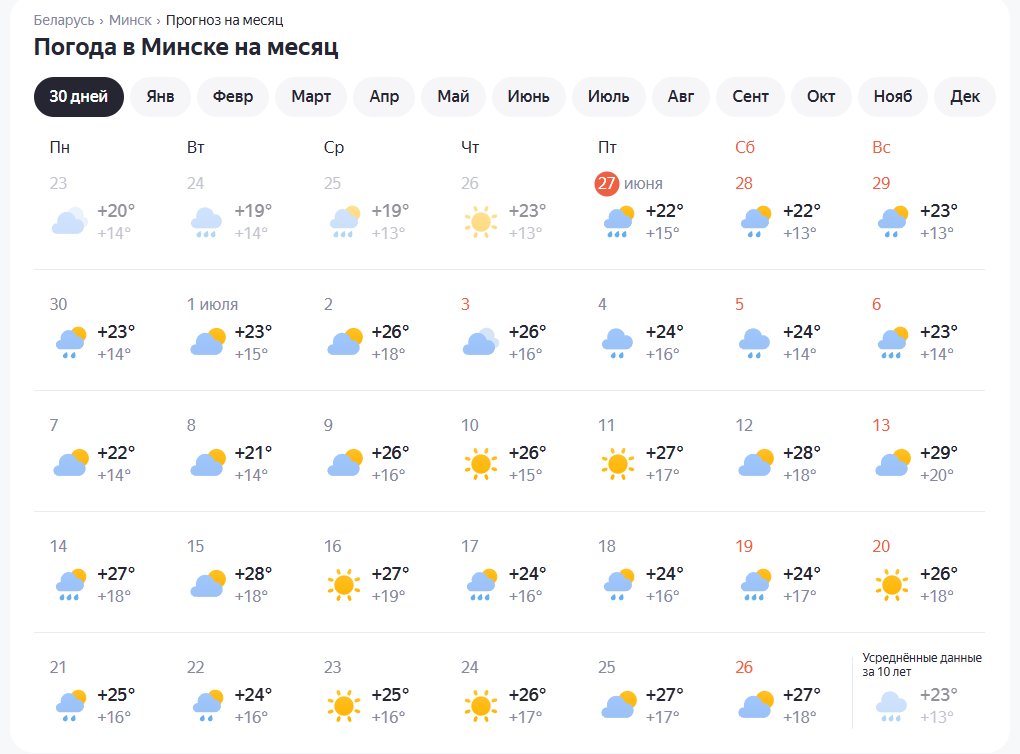The image size is (1020, 754).
Task: Click the sun icon on July 20
Action: pyautogui.click(x=892, y=585)
